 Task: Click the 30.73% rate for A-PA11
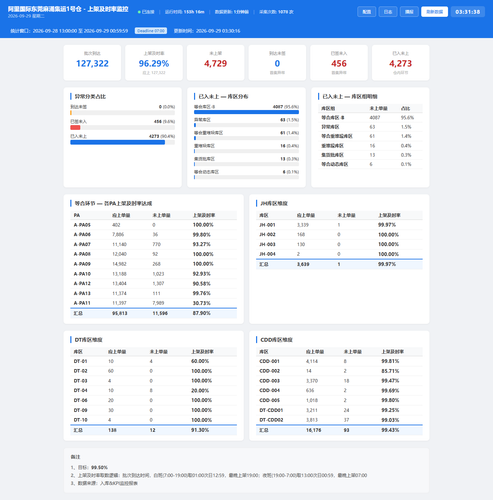click(x=201, y=303)
